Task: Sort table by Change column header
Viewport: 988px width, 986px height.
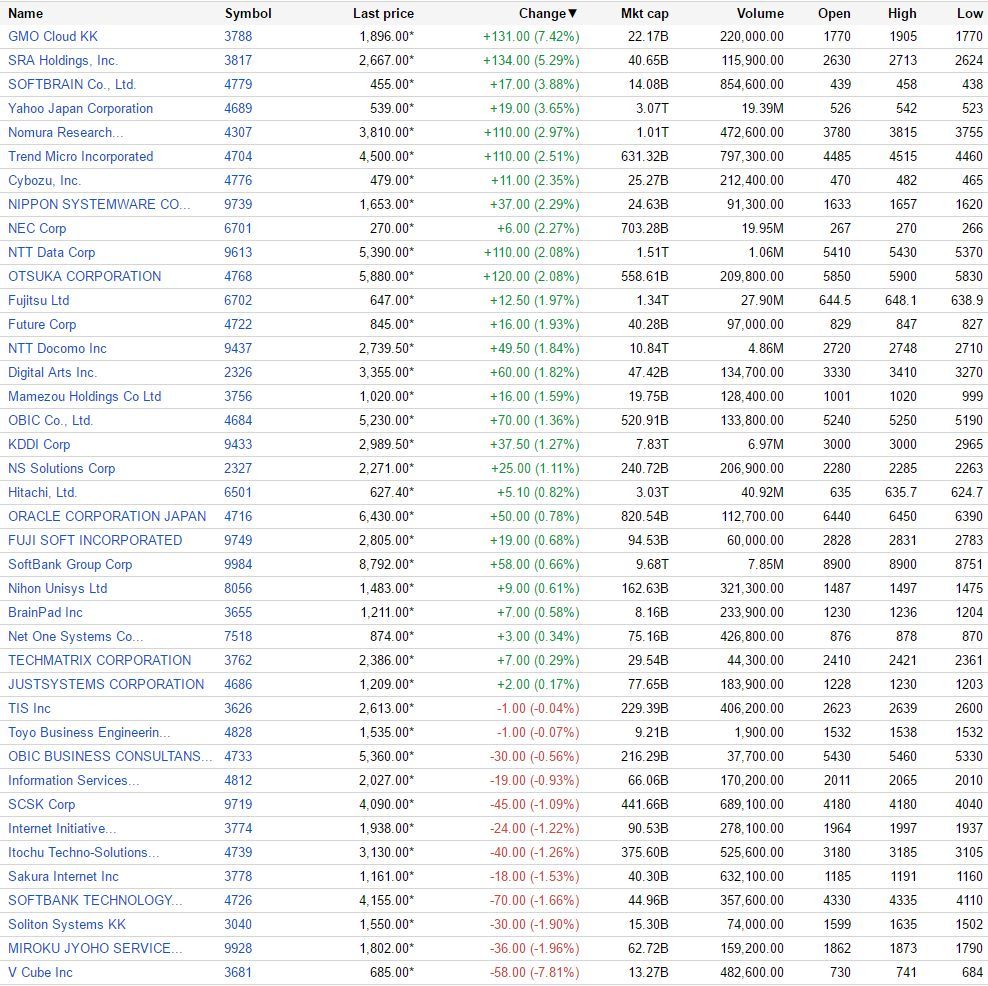Action: pyautogui.click(x=548, y=13)
